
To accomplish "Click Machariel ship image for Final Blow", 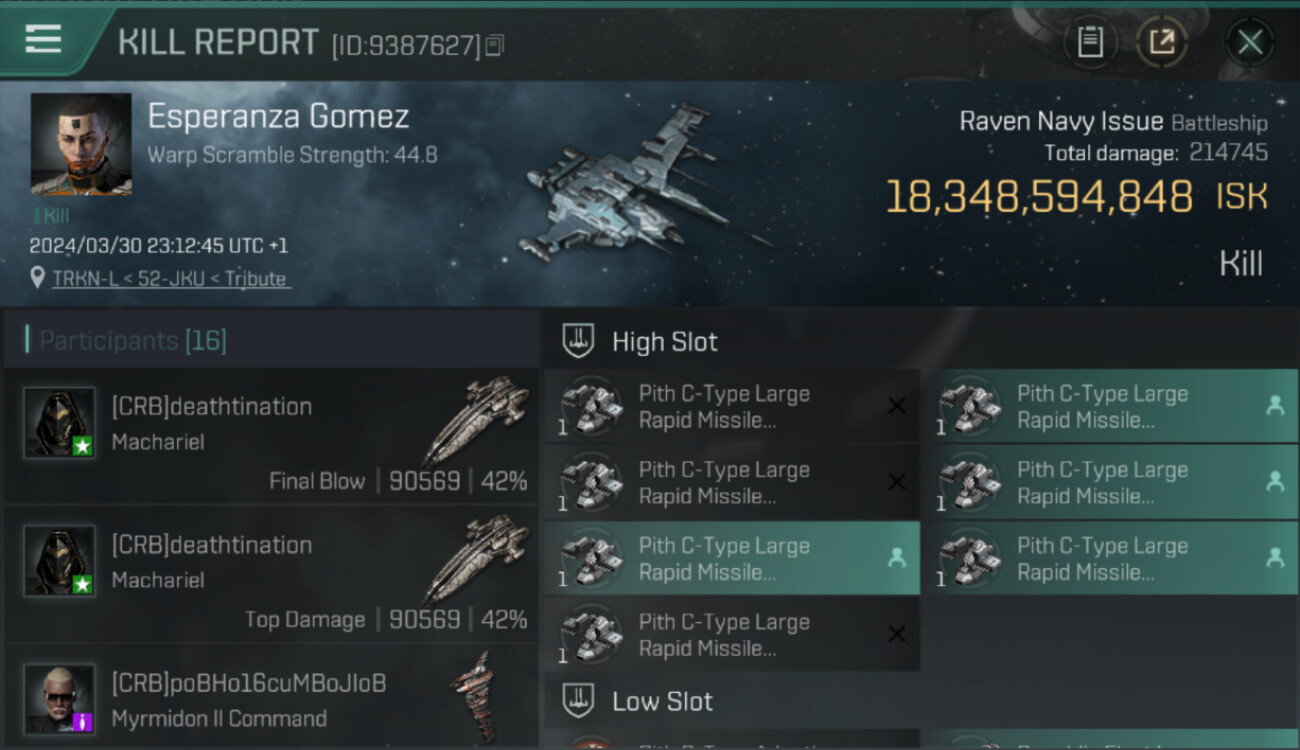I will pyautogui.click(x=477, y=420).
